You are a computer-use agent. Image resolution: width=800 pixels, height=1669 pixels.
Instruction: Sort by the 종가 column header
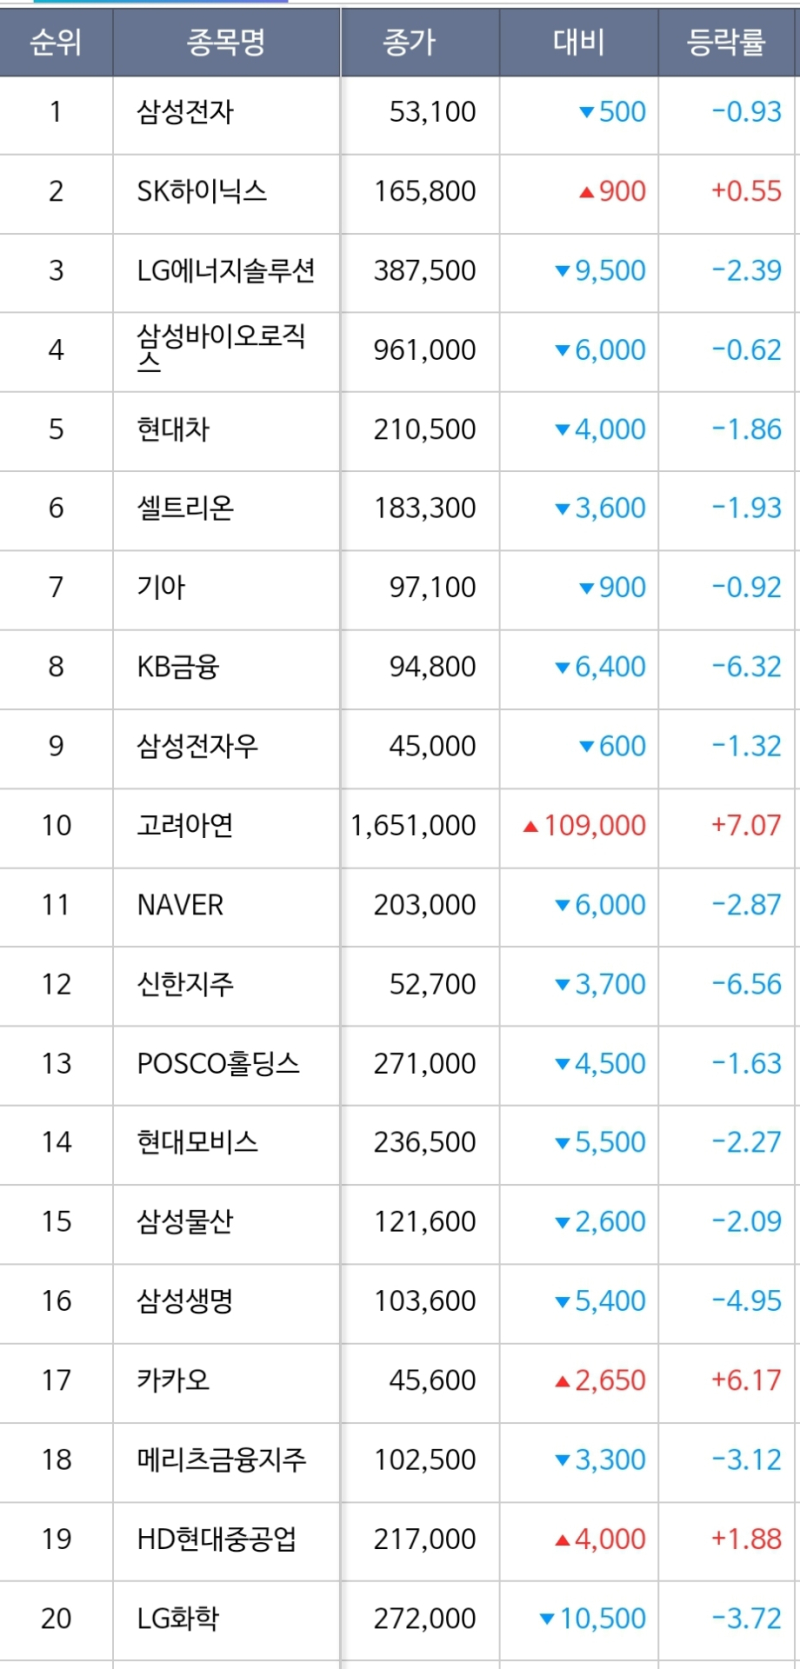point(410,42)
